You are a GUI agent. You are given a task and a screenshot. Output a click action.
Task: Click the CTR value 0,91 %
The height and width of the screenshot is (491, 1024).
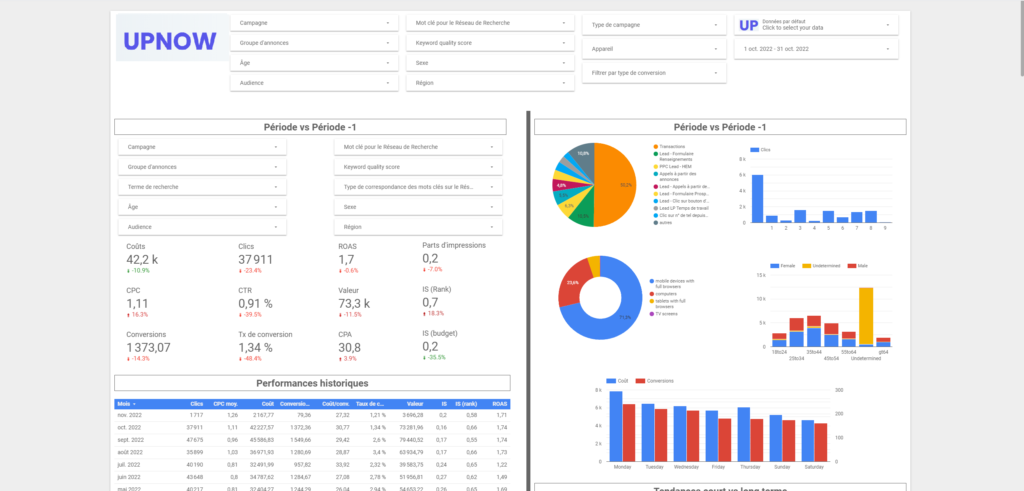click(x=255, y=303)
